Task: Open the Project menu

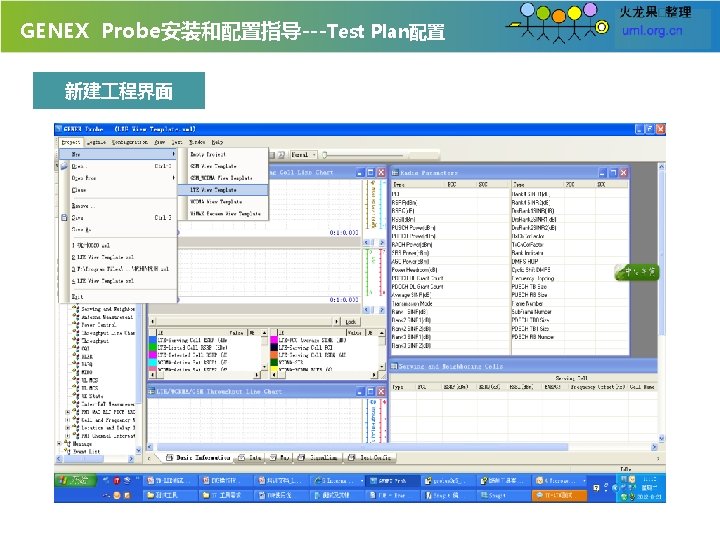Action: (71, 142)
